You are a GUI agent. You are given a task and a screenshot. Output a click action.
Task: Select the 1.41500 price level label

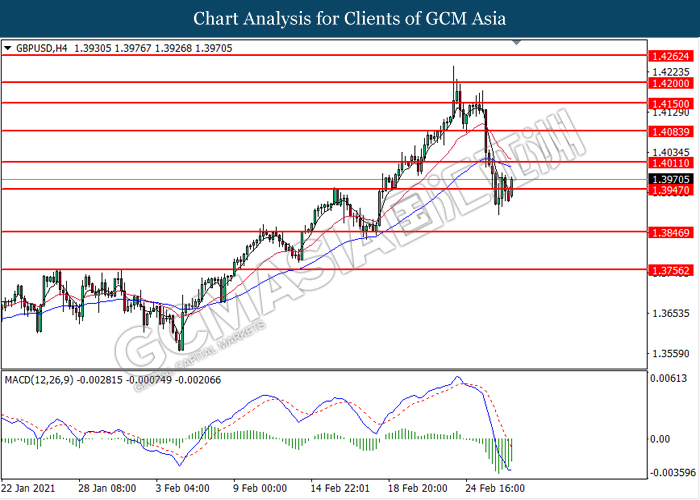click(x=671, y=104)
